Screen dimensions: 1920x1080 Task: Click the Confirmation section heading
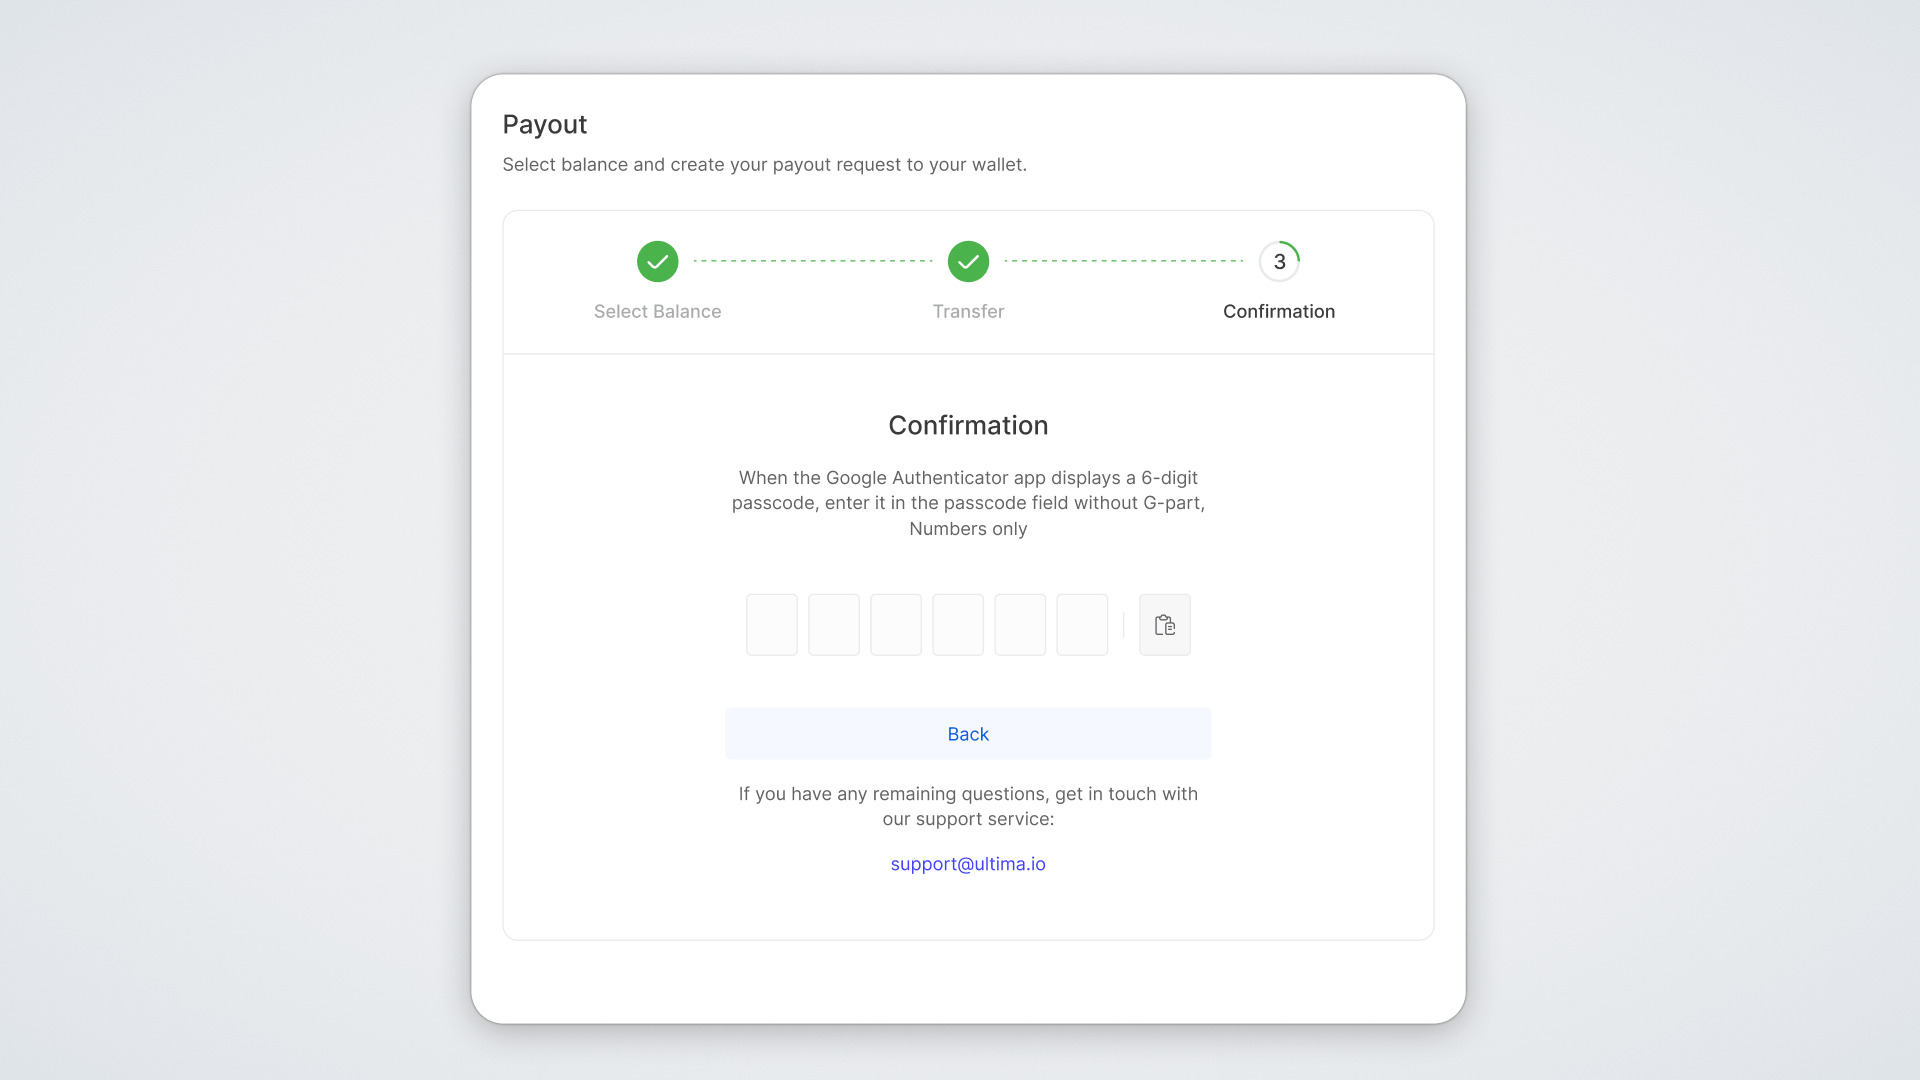[x=968, y=426]
